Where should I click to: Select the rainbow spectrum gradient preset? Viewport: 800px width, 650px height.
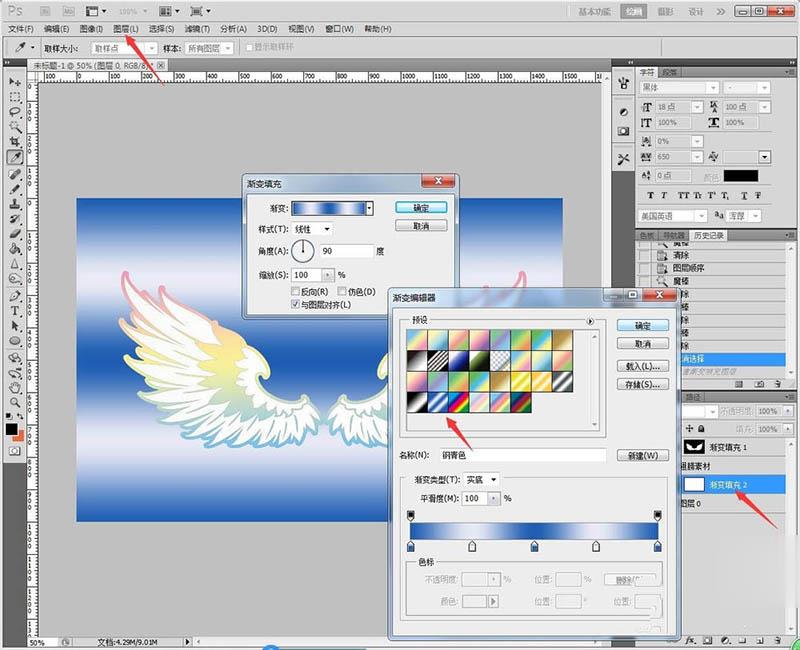[459, 402]
